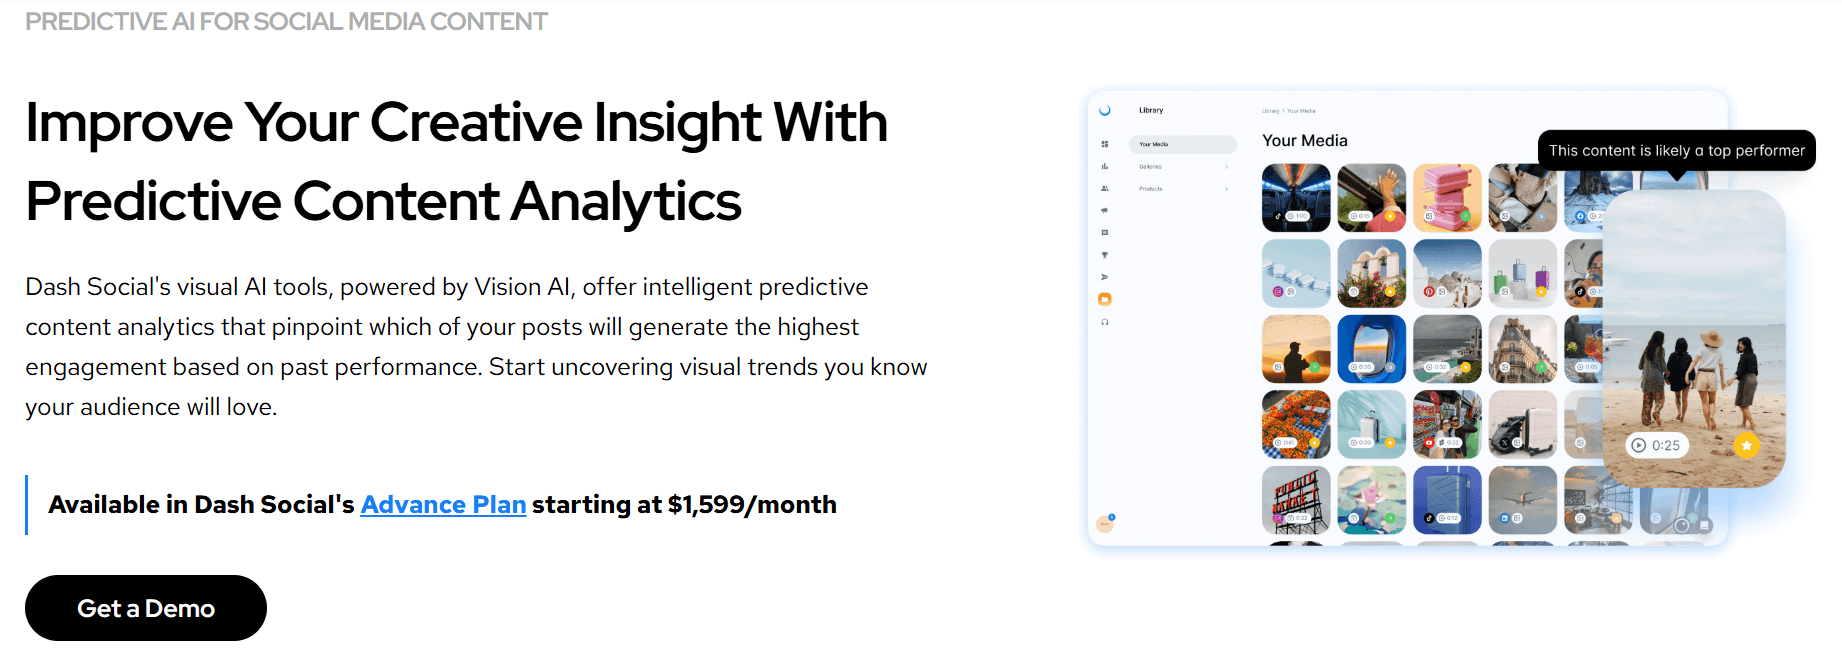Viewport: 1842px width, 657px height.
Task: Click the highlighted orange Library icon in sidebar
Action: click(1105, 298)
